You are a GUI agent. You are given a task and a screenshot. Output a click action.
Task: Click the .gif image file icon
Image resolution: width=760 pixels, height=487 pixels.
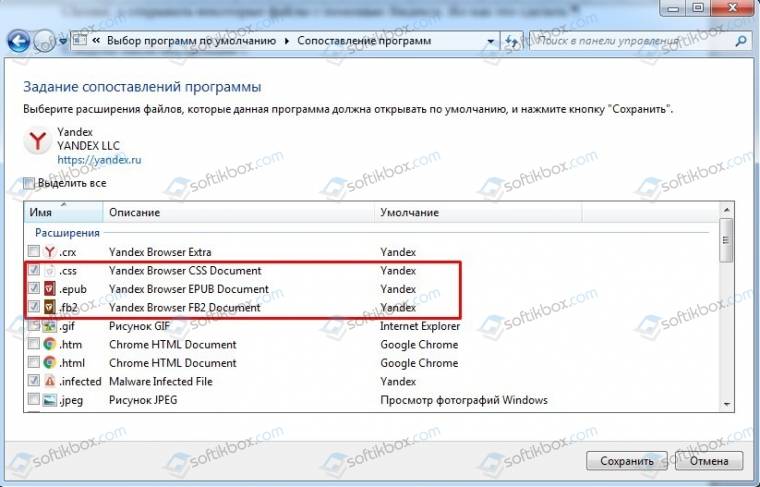[x=49, y=326]
